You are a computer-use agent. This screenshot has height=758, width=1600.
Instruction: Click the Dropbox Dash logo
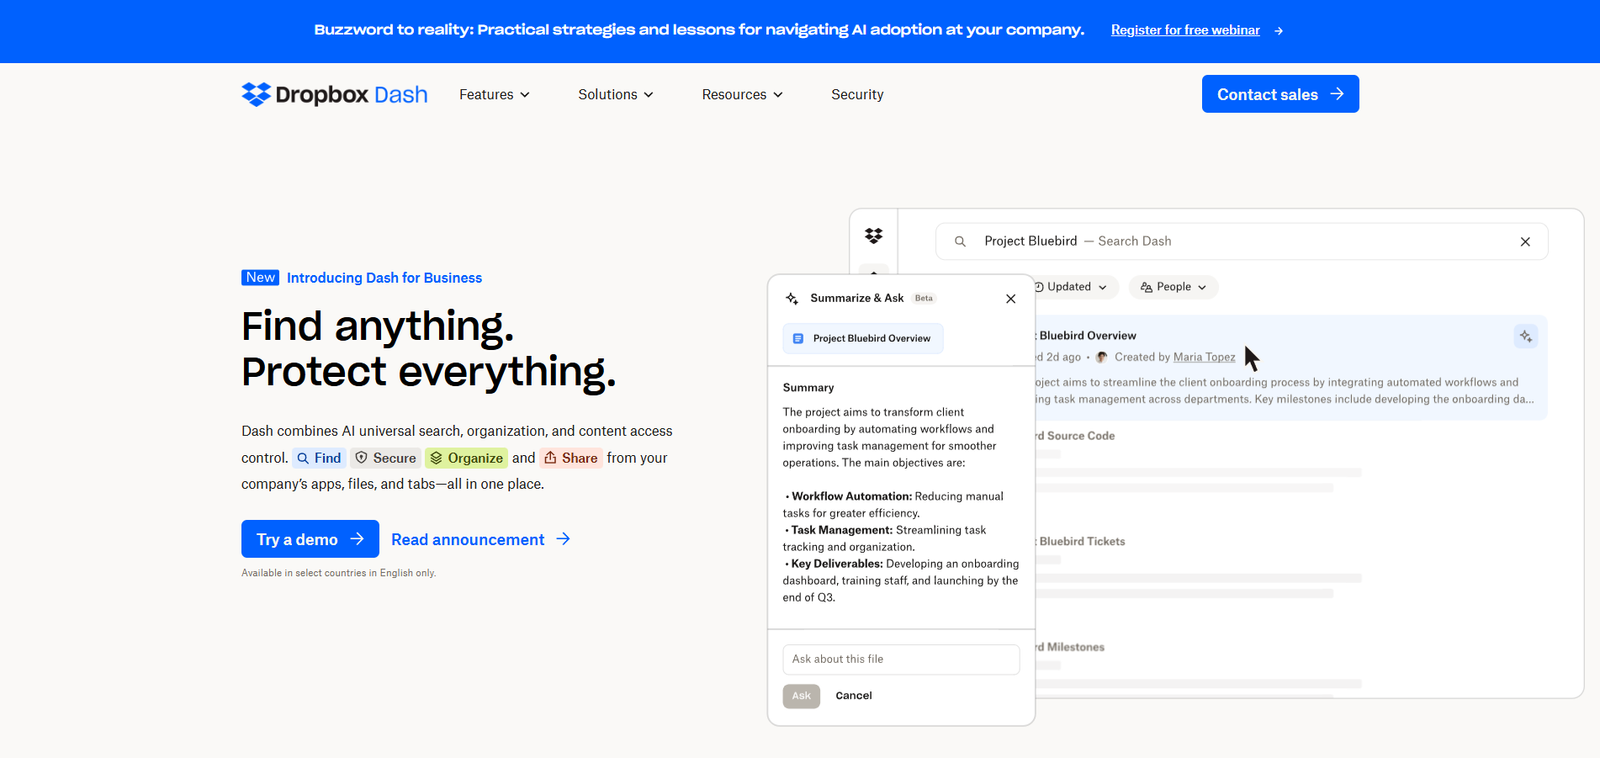[x=334, y=94]
